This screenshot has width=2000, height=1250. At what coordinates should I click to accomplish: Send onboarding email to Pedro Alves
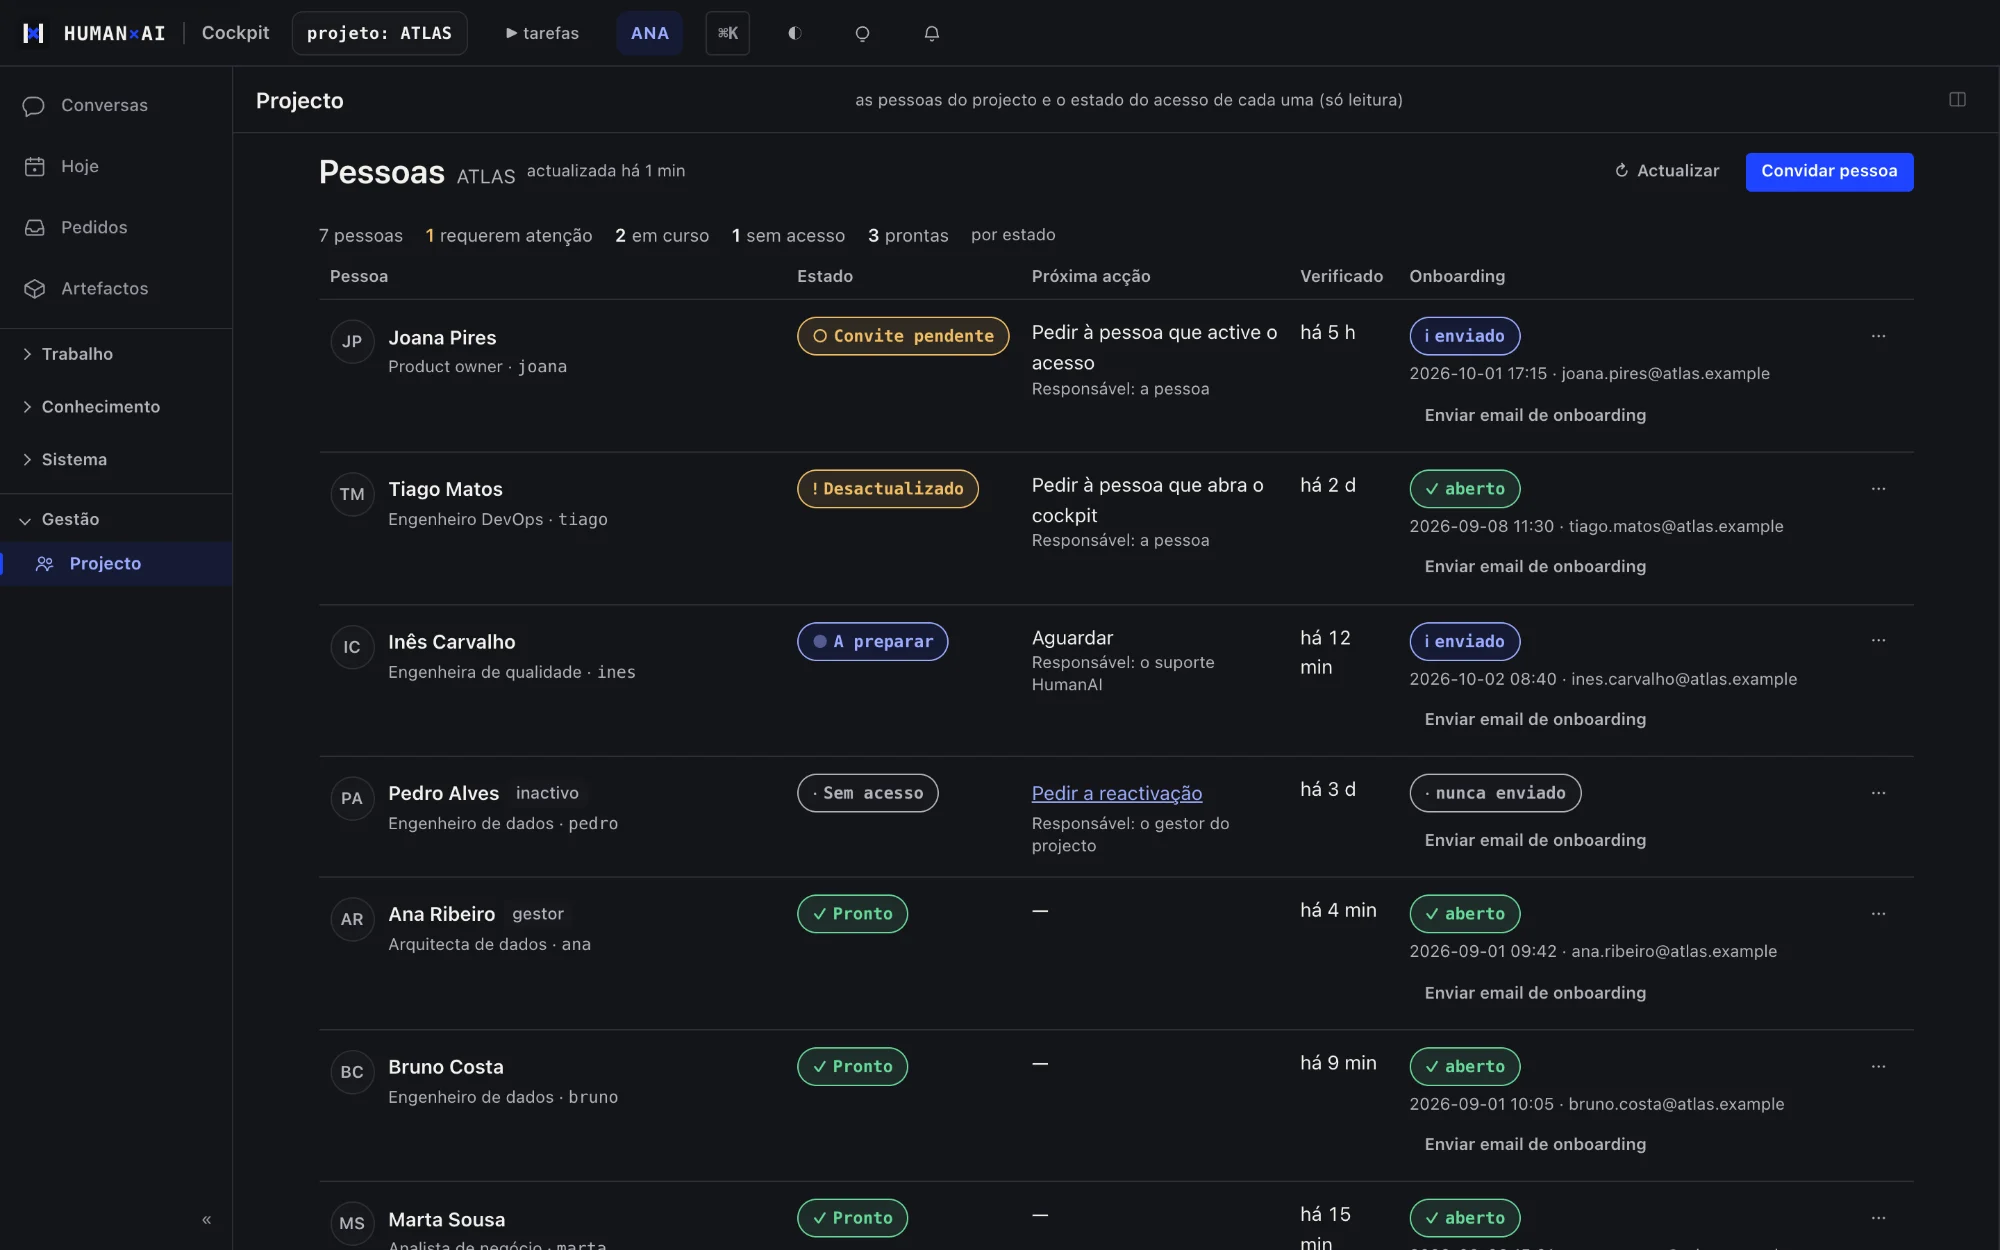(x=1535, y=840)
